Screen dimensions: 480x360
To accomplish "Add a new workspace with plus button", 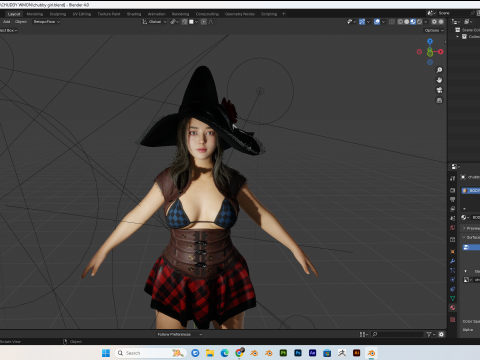I will (x=284, y=14).
